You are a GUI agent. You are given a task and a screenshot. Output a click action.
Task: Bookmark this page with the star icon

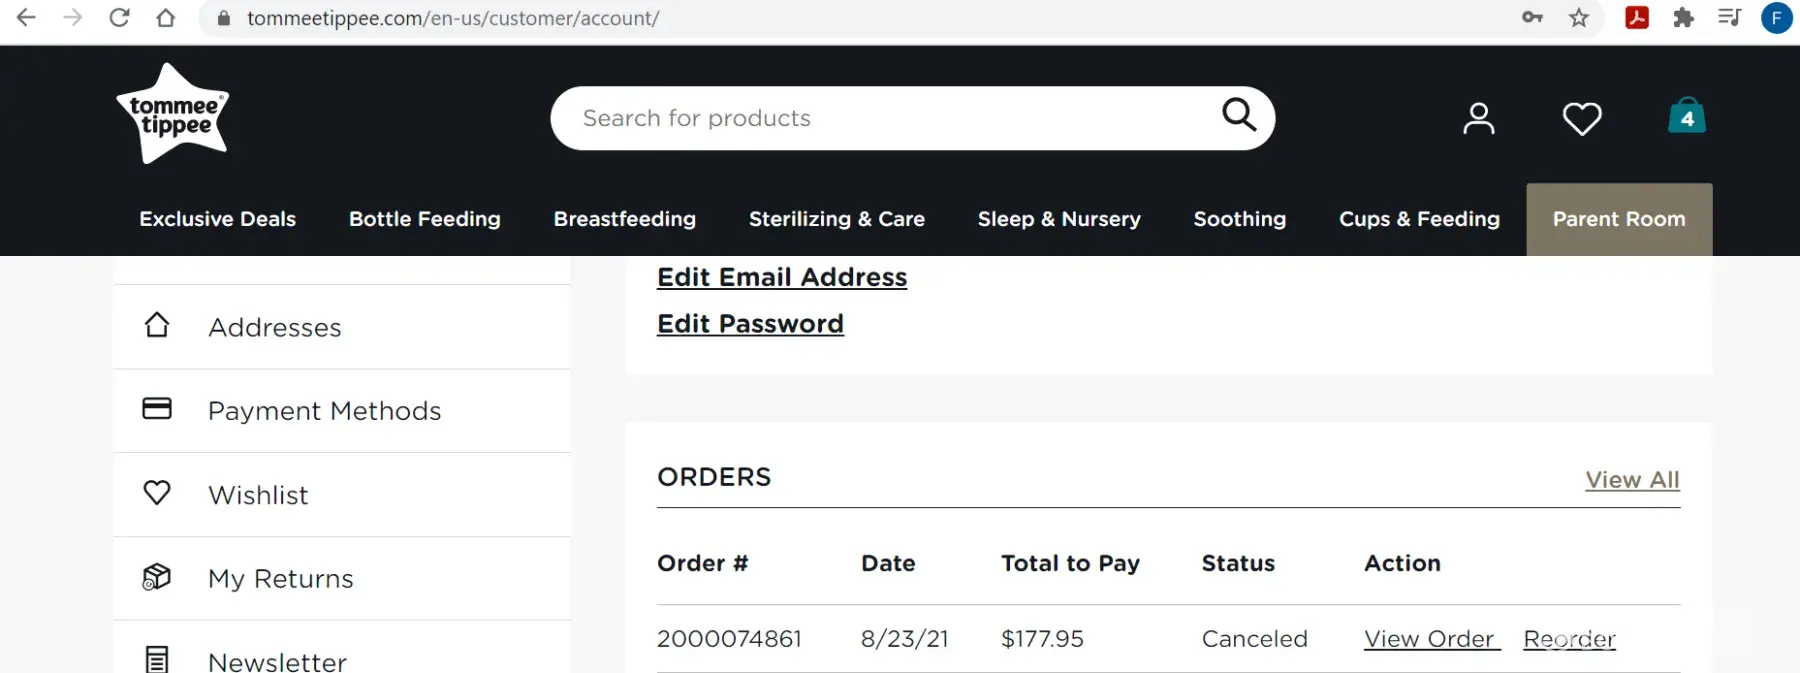coord(1579,18)
